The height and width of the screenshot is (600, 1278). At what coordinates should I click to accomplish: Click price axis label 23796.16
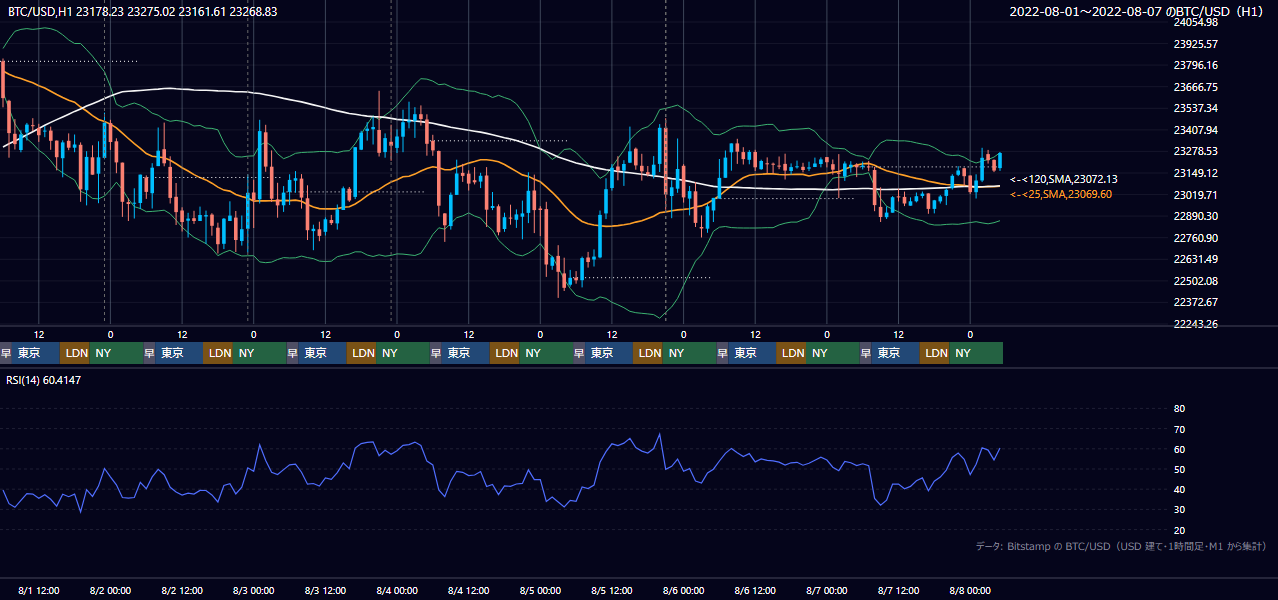[1195, 65]
